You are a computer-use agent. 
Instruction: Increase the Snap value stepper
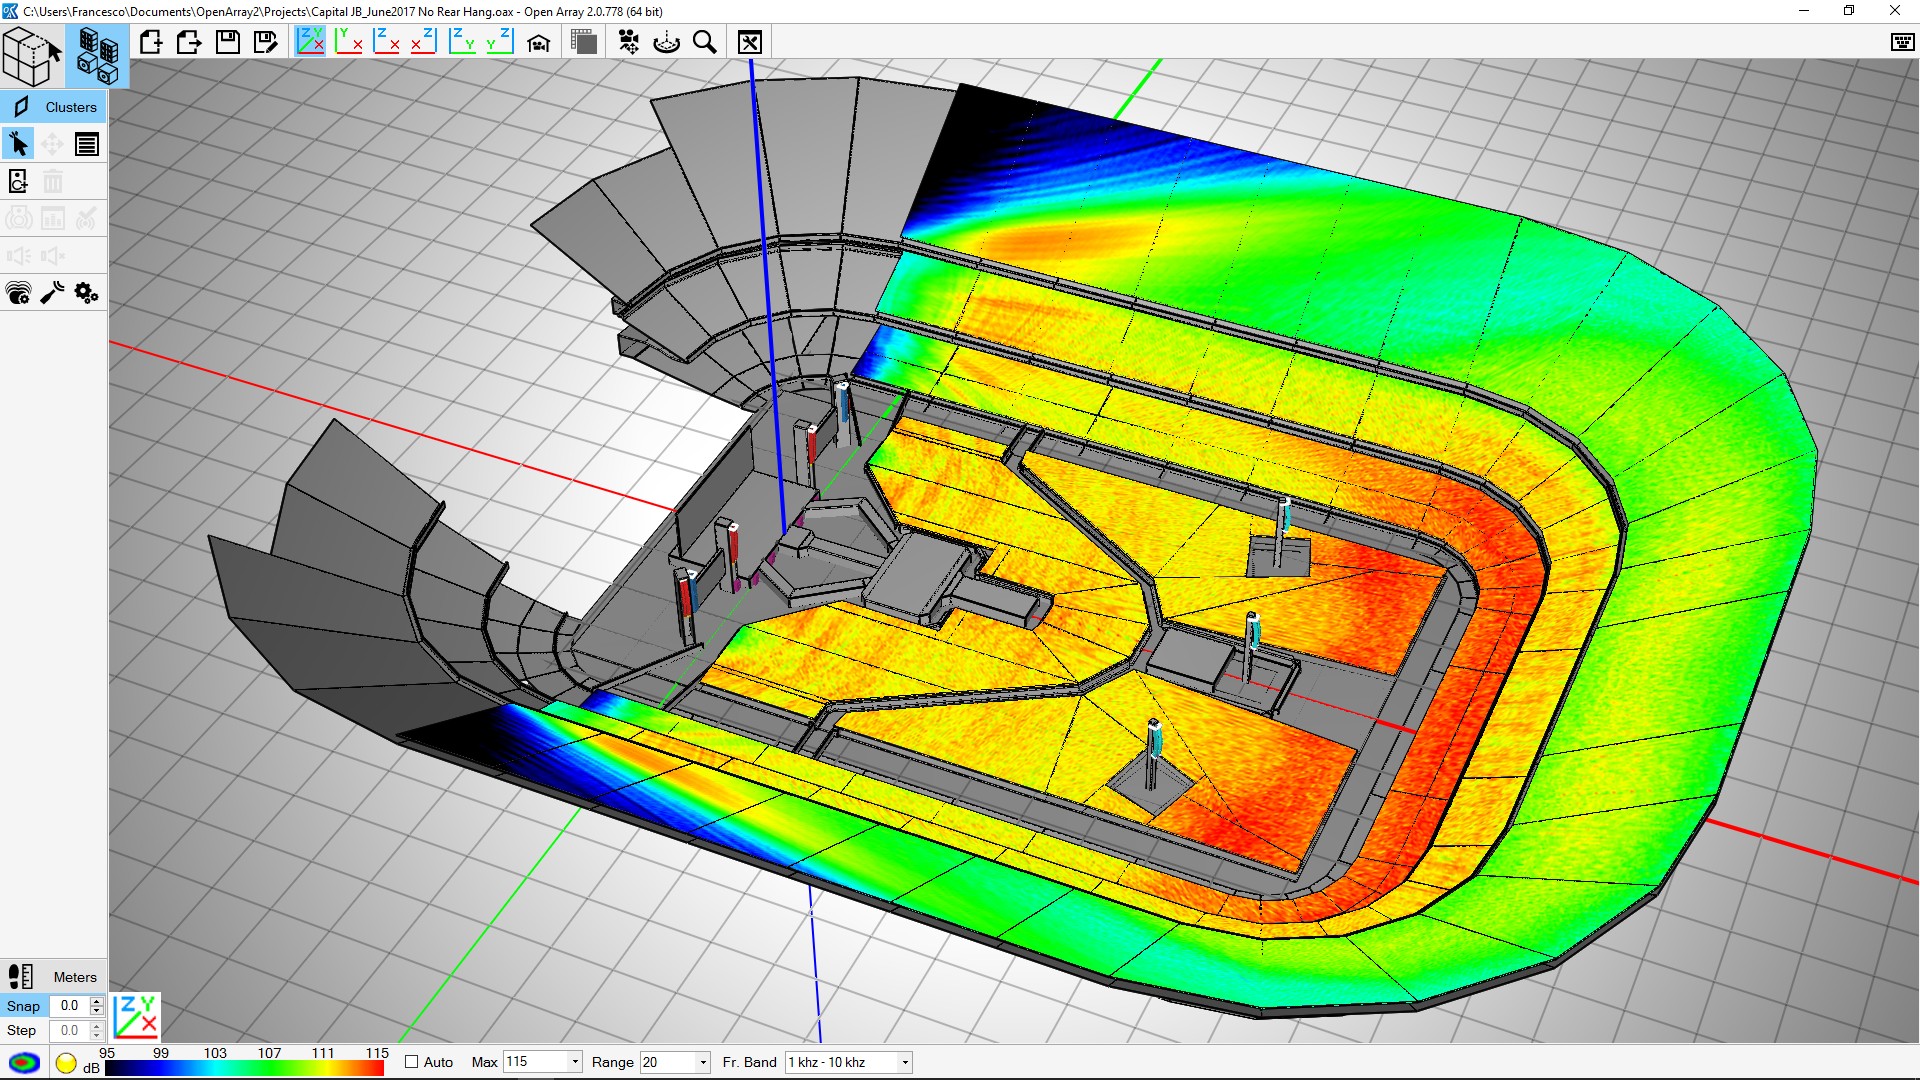(x=97, y=1001)
